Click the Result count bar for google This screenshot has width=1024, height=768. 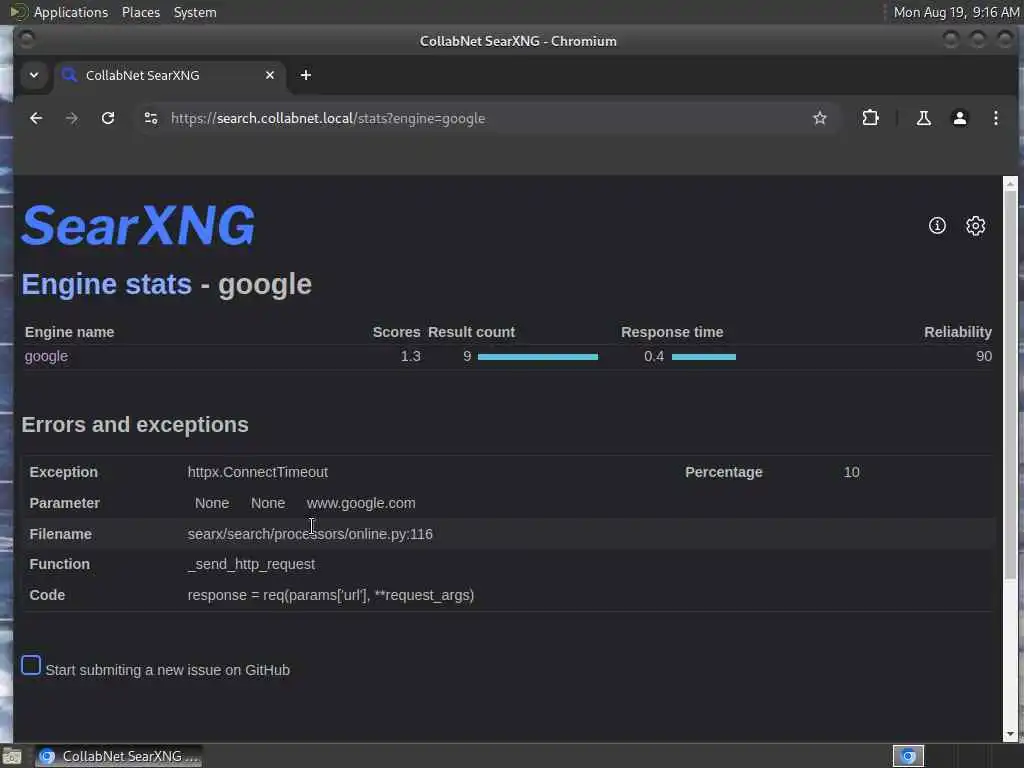coord(537,357)
